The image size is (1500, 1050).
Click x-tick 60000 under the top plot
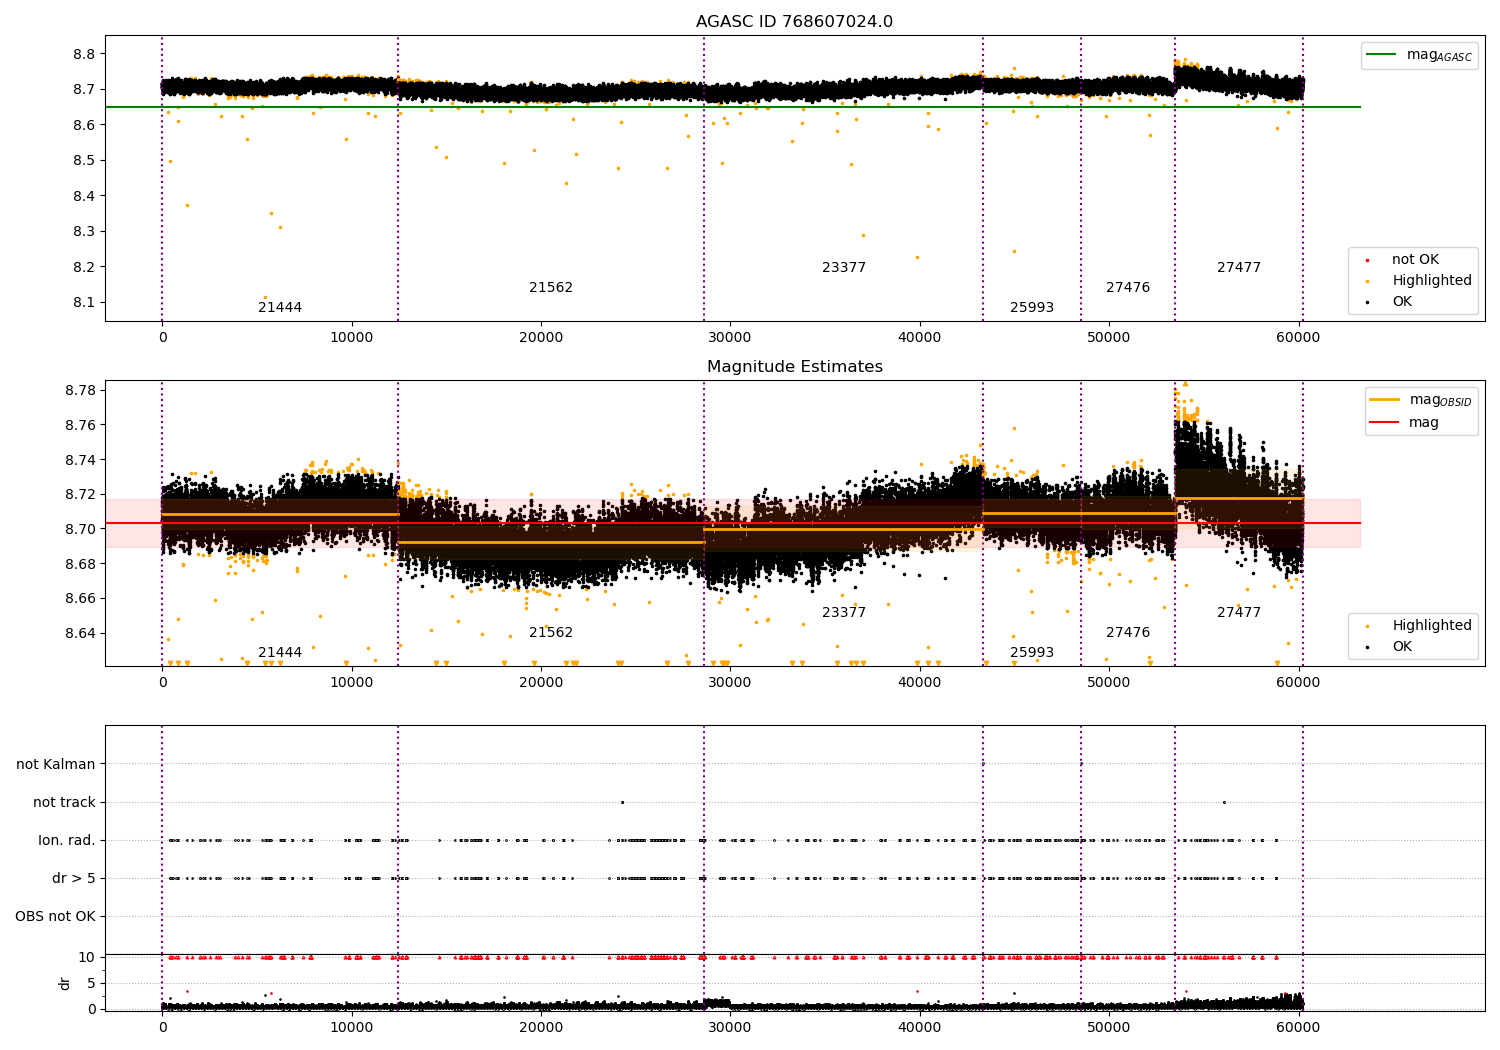point(1298,338)
